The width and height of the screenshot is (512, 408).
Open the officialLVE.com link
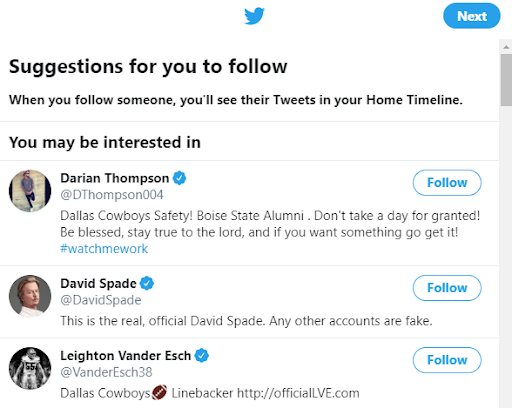[x=298, y=393]
